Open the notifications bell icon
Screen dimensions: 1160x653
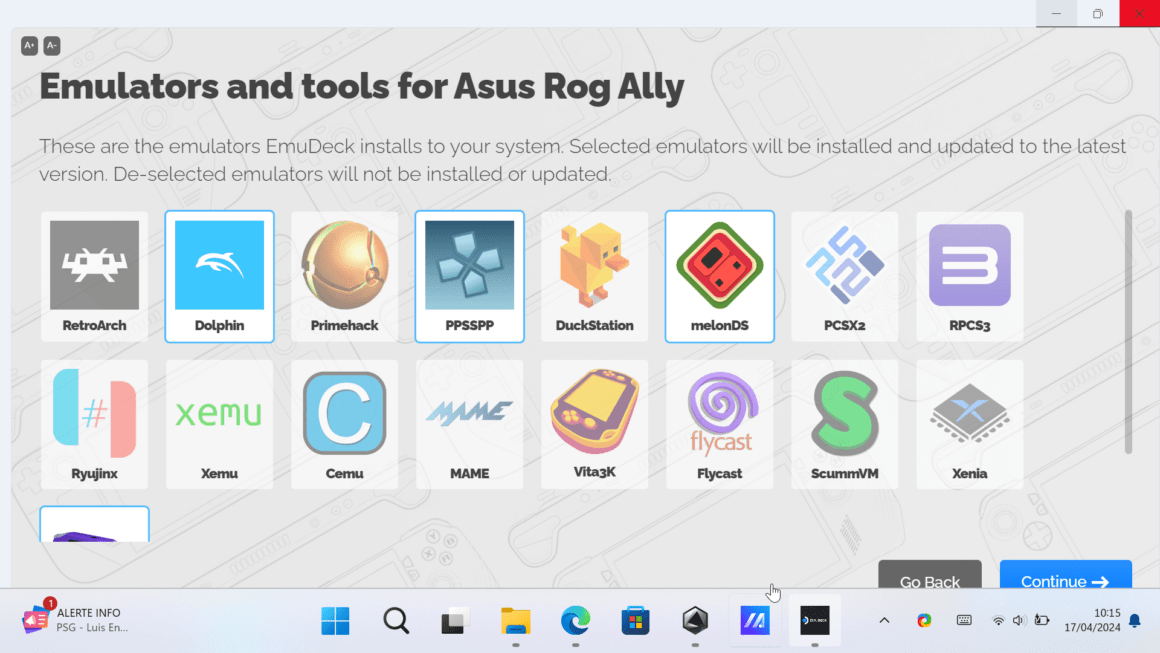point(1135,620)
